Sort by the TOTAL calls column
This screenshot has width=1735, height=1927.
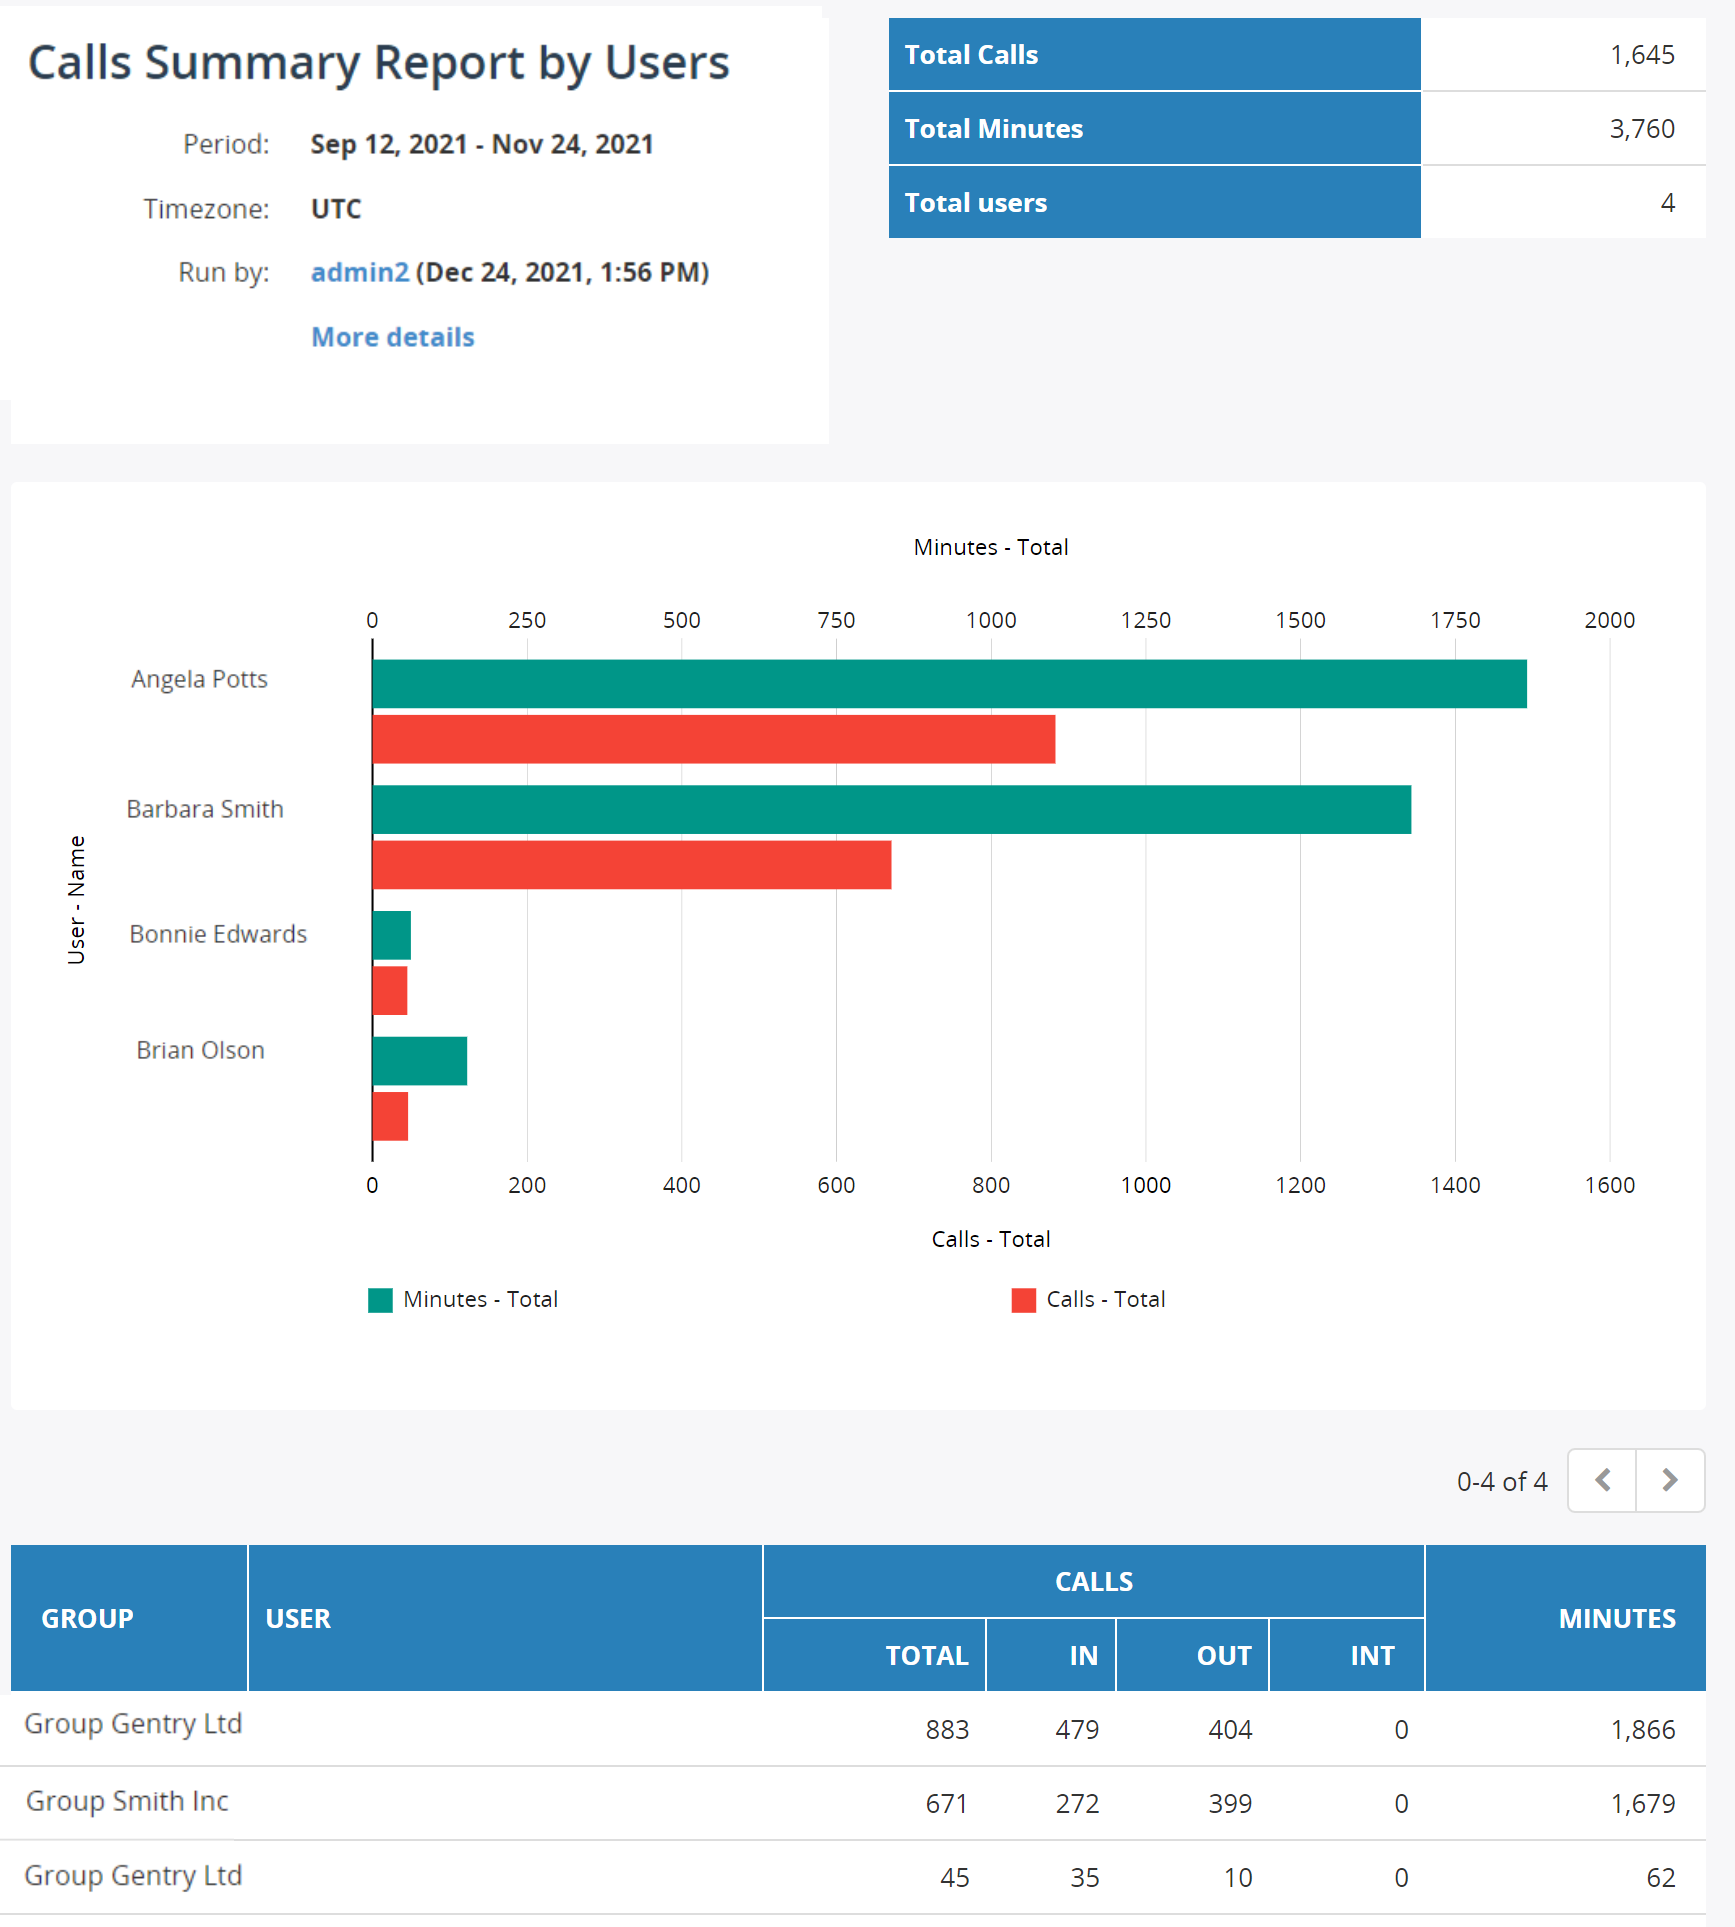coord(875,1655)
